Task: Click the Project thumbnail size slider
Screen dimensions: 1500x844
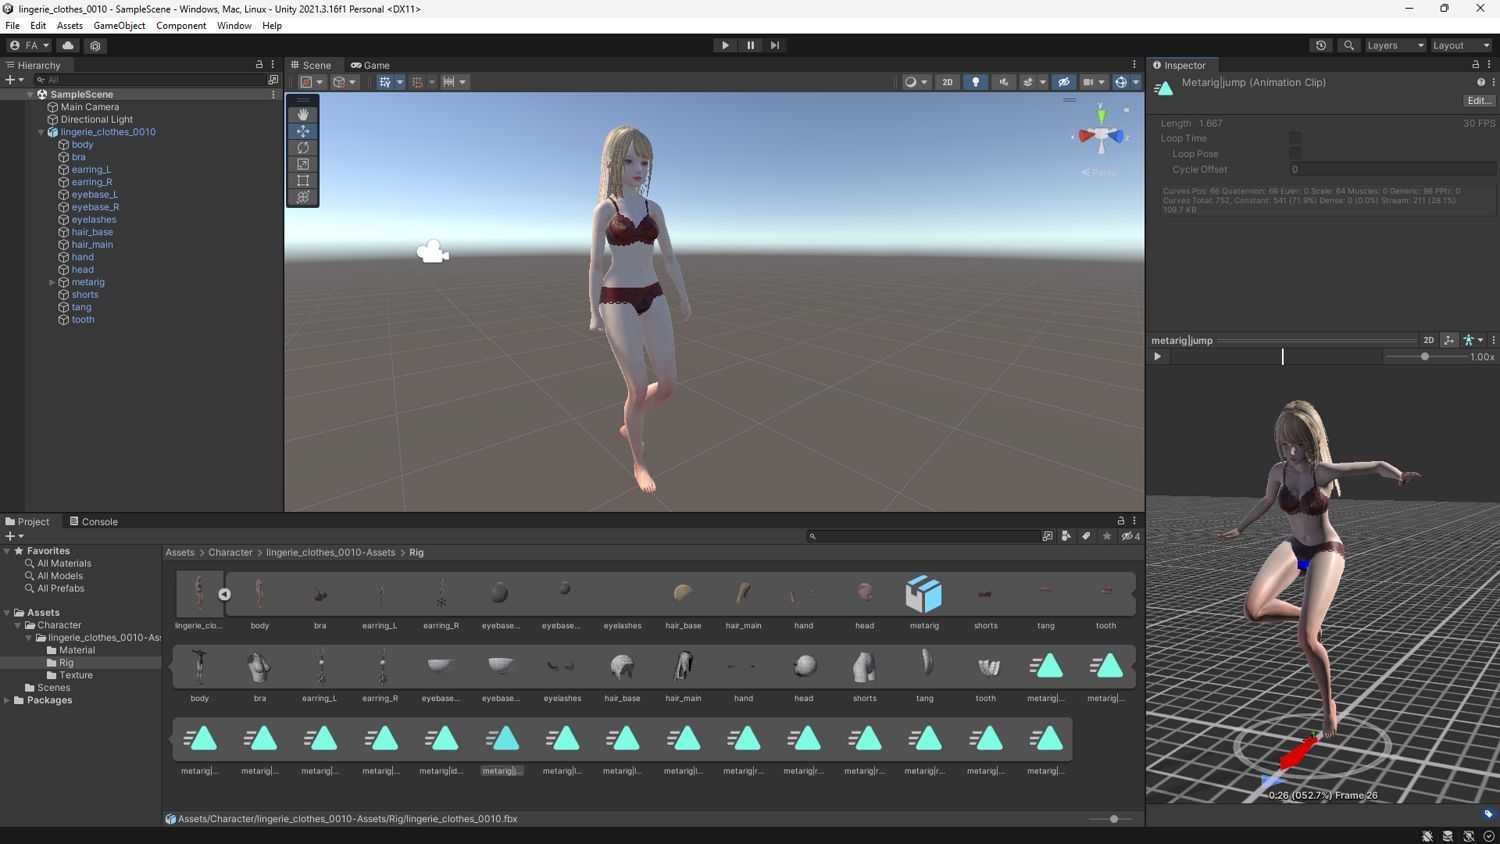Action: tap(1113, 819)
